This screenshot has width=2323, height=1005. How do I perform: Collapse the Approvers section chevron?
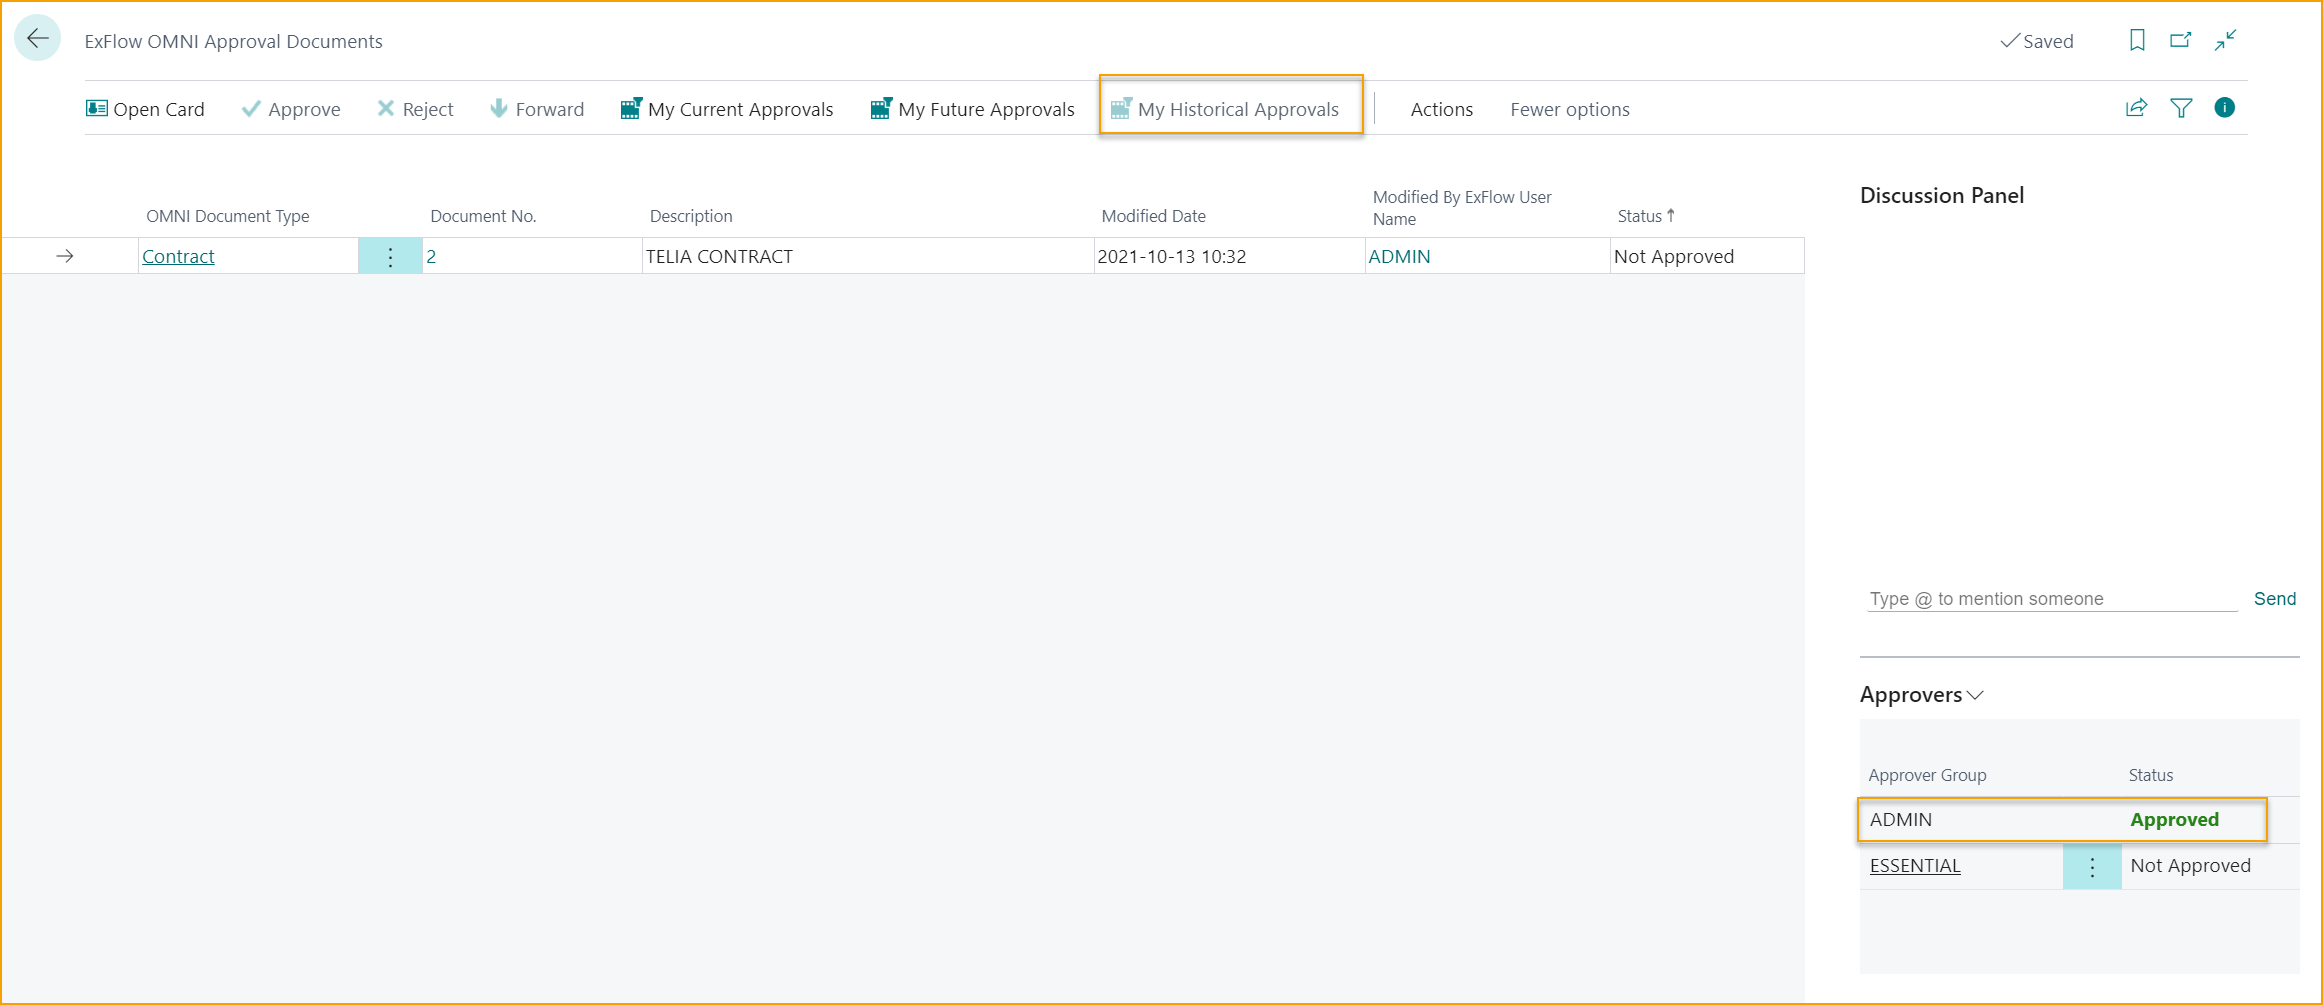tap(1976, 694)
